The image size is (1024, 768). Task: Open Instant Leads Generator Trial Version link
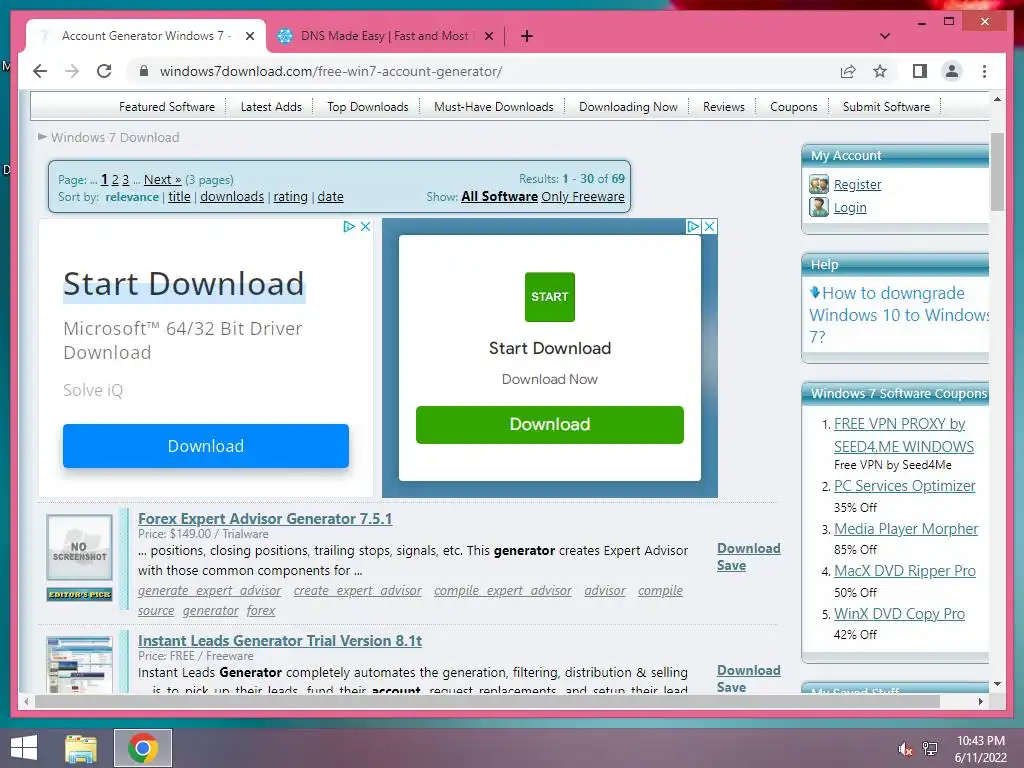(280, 641)
